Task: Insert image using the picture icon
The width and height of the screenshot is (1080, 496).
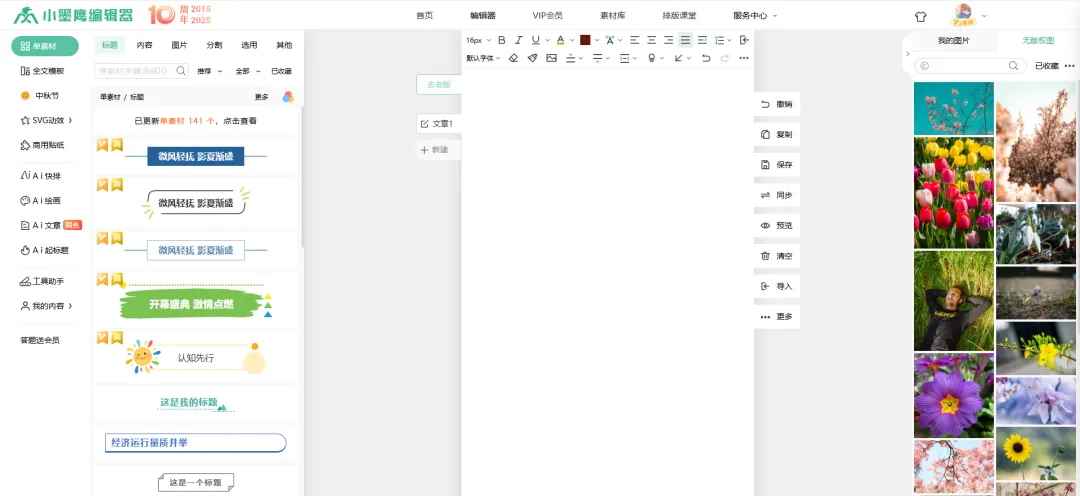Action: [x=551, y=58]
